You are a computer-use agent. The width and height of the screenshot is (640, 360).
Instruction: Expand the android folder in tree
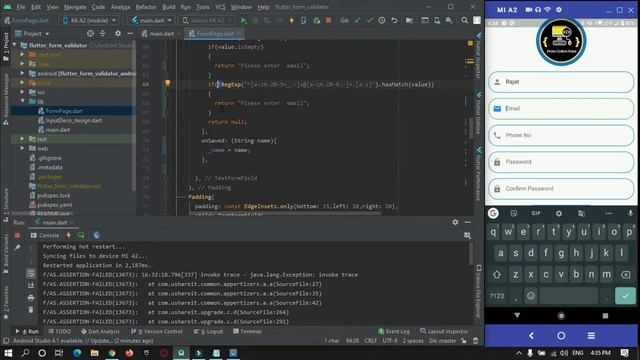point(22,73)
